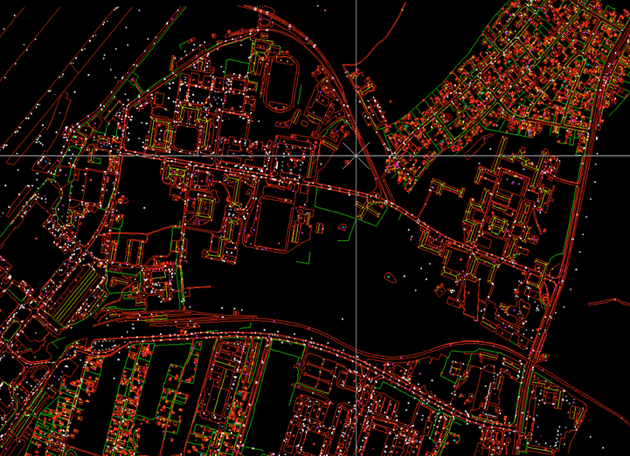Pick the isolated short red line at right edge
The height and width of the screenshot is (456, 630).
tap(608, 301)
